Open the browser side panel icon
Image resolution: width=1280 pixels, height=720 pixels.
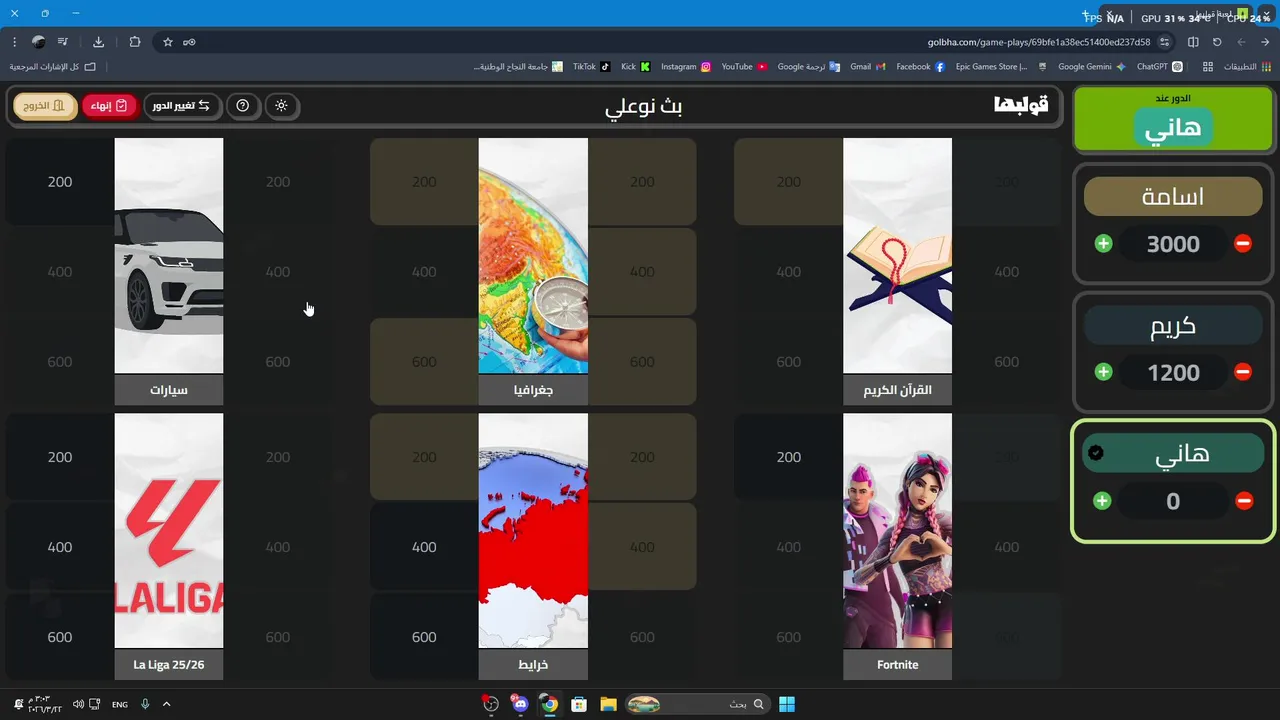(1193, 42)
